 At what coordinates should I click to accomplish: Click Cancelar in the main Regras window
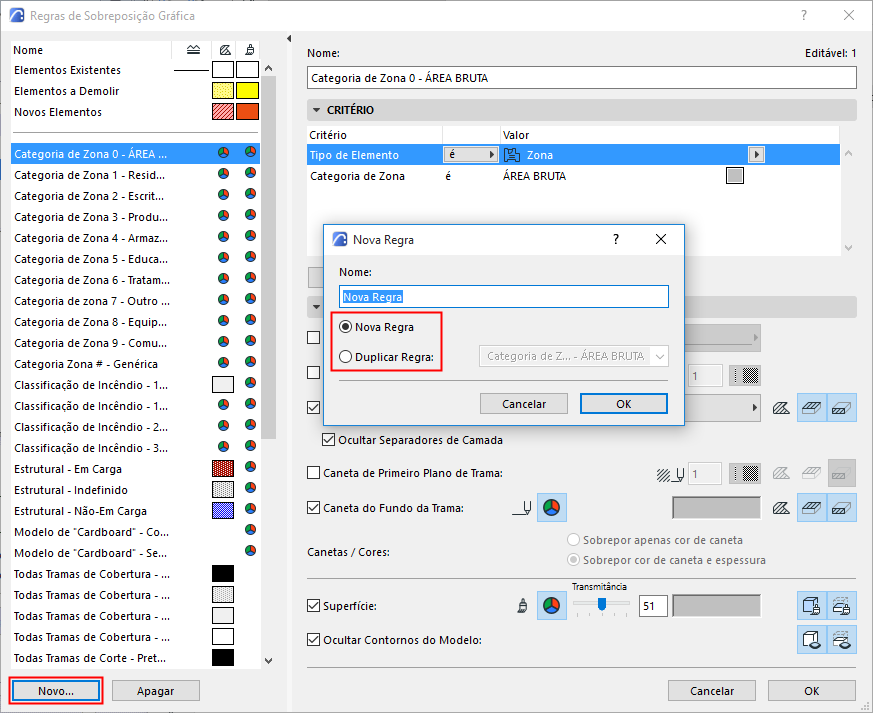point(712,691)
